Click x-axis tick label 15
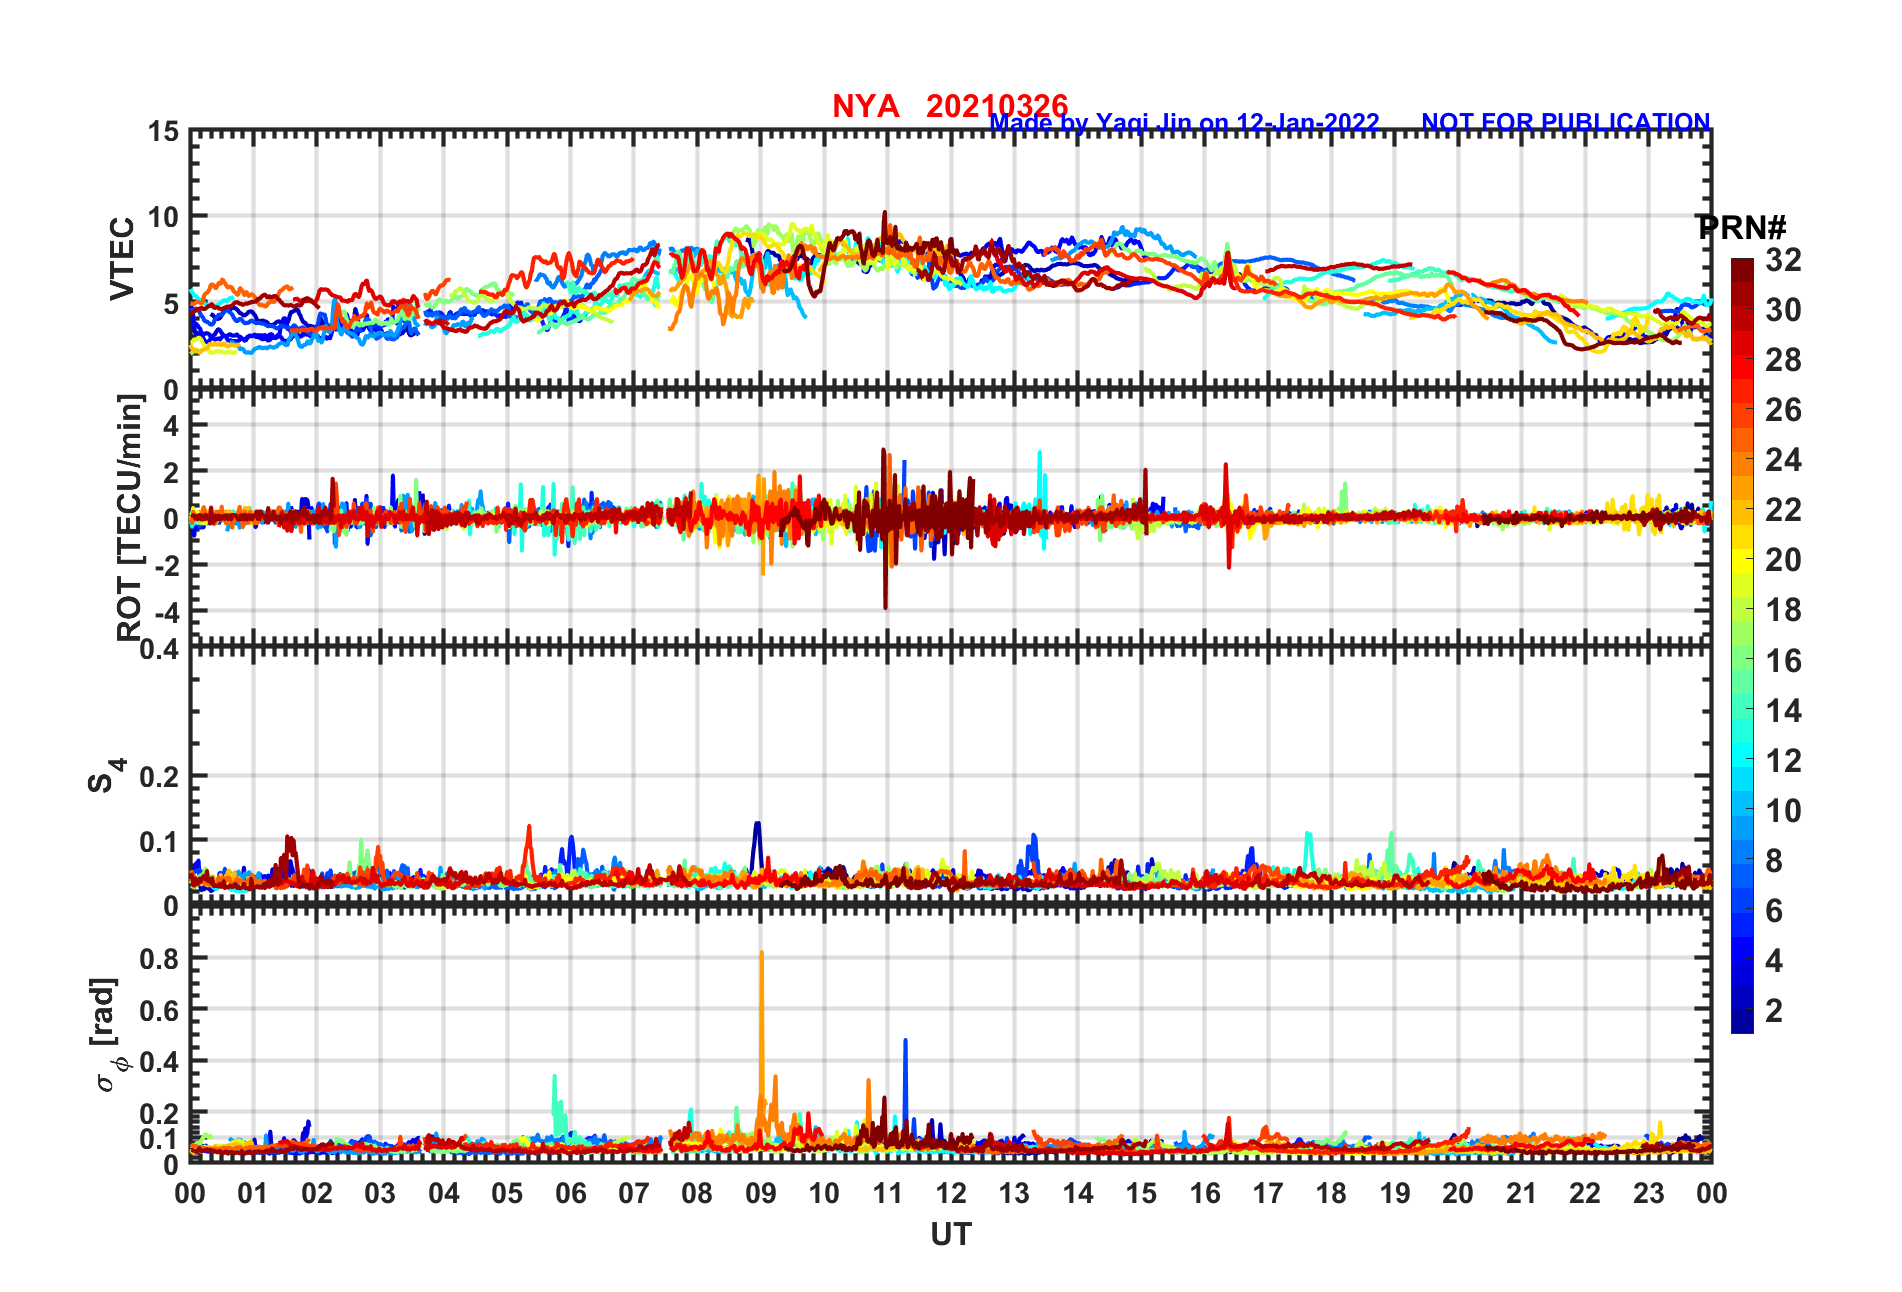 [1141, 1193]
